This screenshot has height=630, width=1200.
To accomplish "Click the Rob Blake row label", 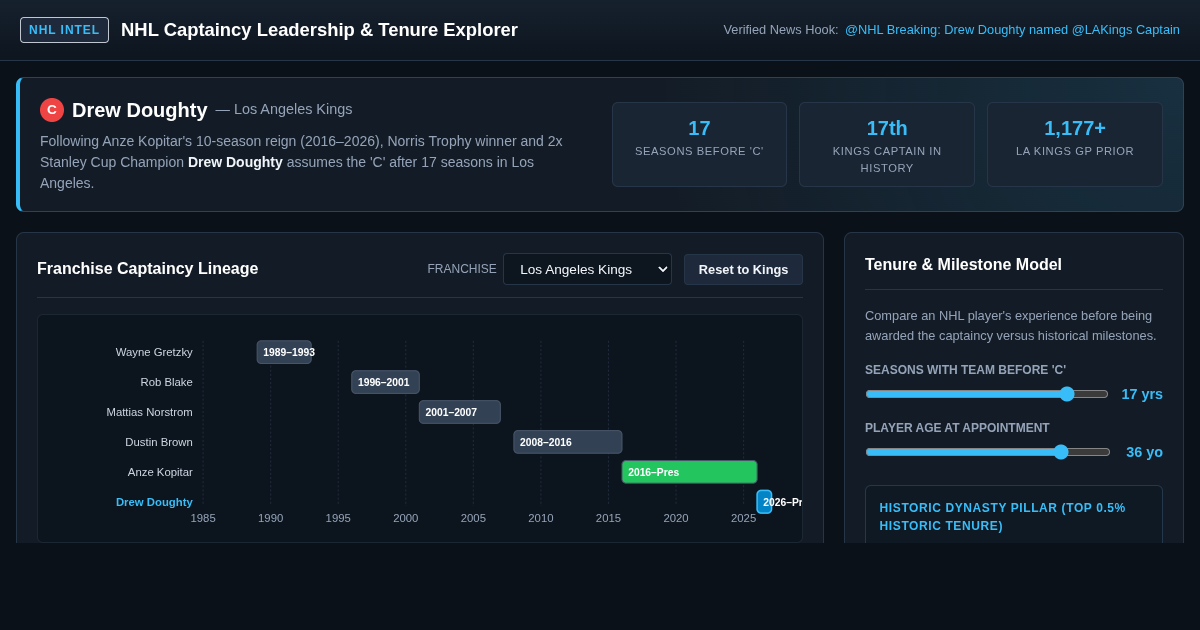I will 166,382.
